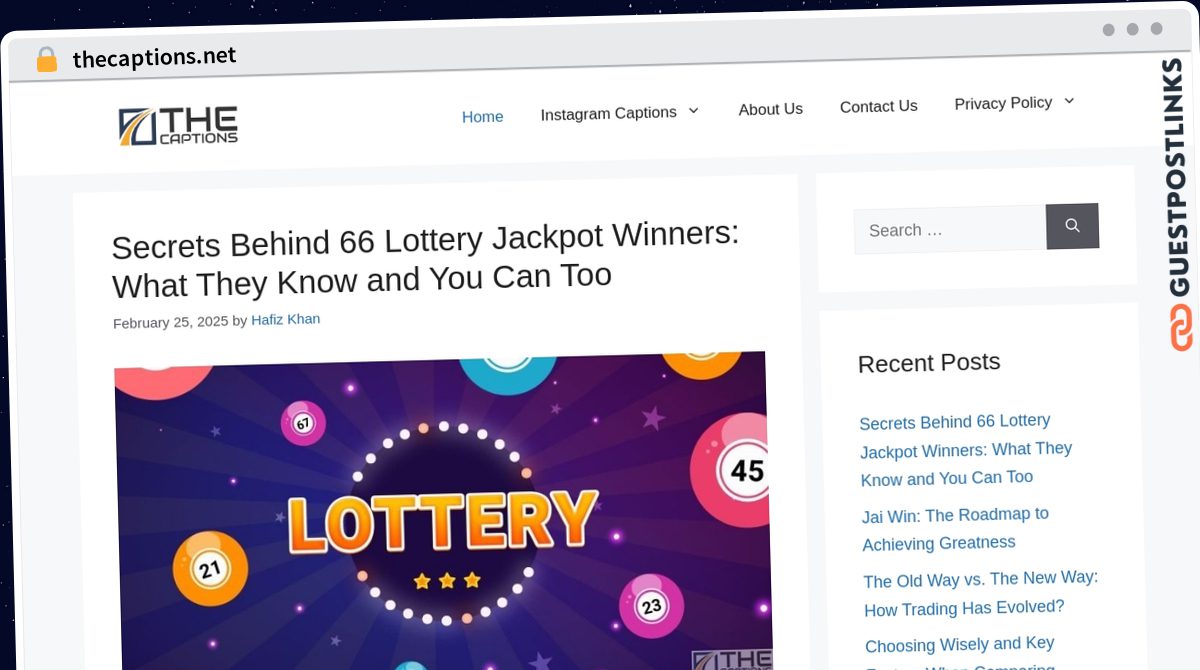Click the Instagram Captions menu label
This screenshot has width=1200, height=670.
[608, 113]
